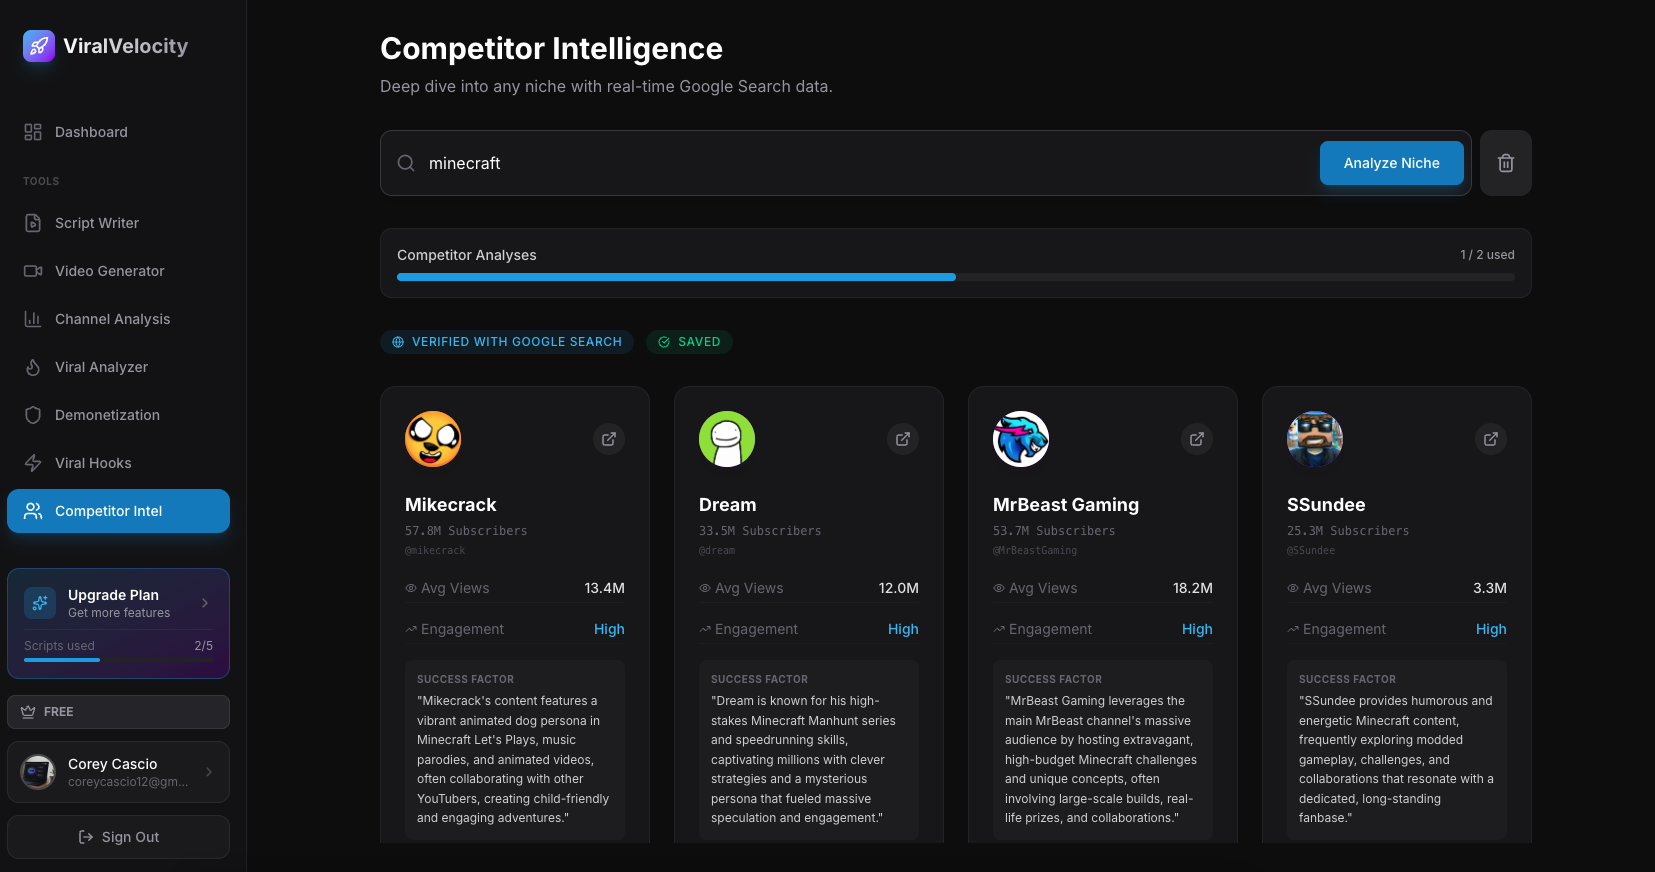Open Channel Analysis
Viewport: 1655px width, 872px height.
click(118, 319)
